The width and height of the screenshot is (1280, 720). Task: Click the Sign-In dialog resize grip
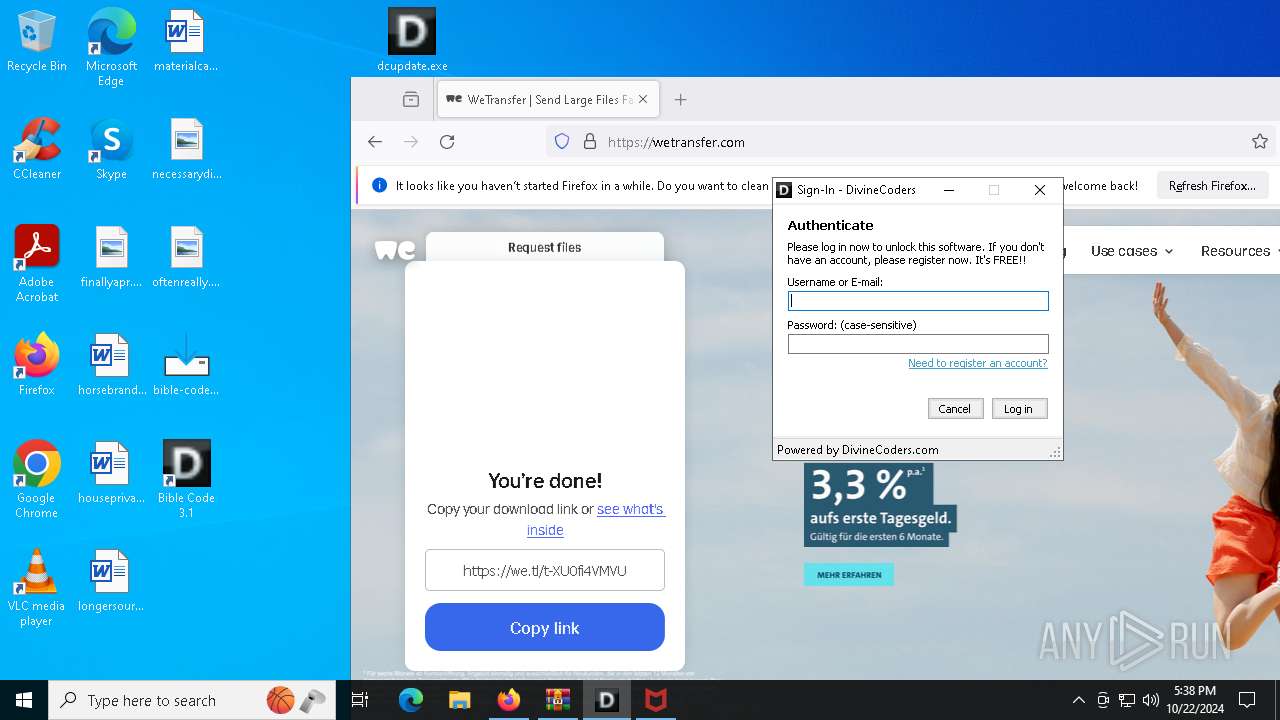[1054, 452]
